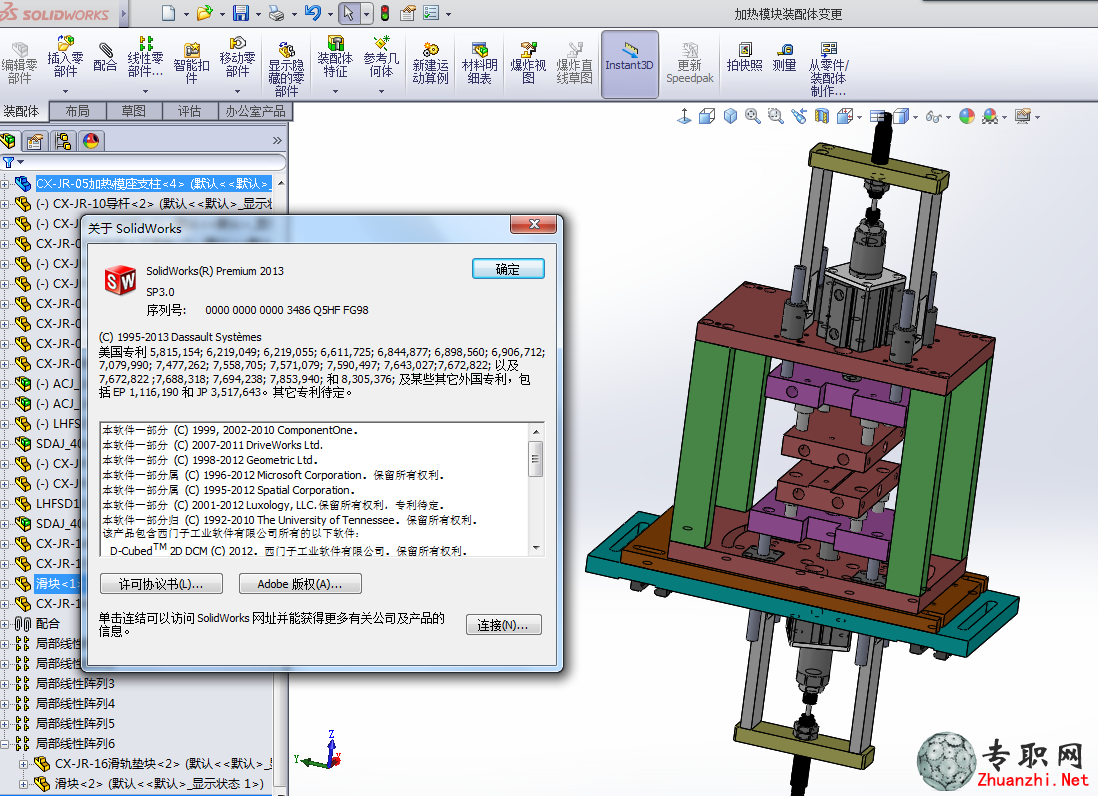Click 插入零部件 (Insert Components)
Viewport: 1098px width, 796px height.
[x=65, y=57]
